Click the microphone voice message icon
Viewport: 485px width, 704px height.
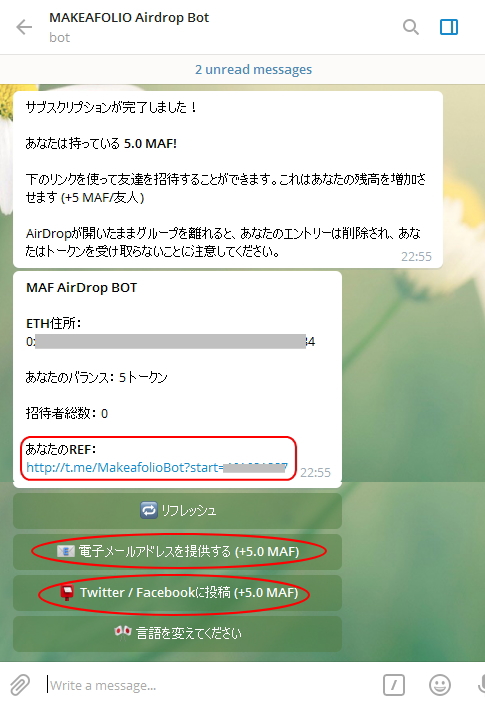(x=481, y=685)
